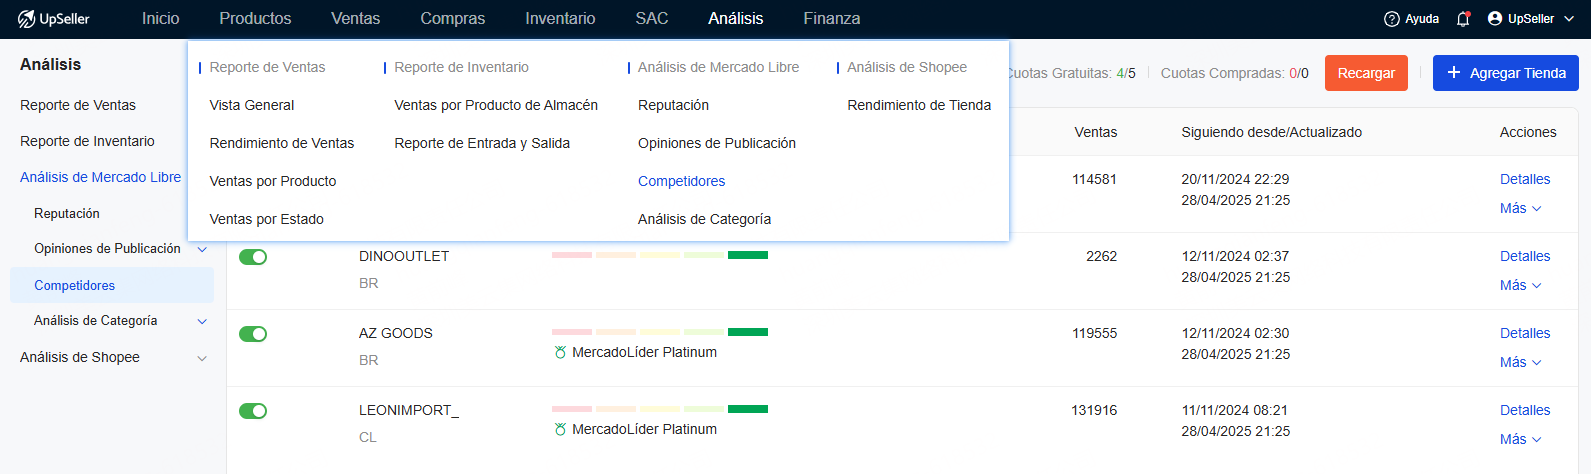This screenshot has height=474, width=1591.
Task: Toggle tracking switch for DINOOUTLET
Action: click(253, 257)
